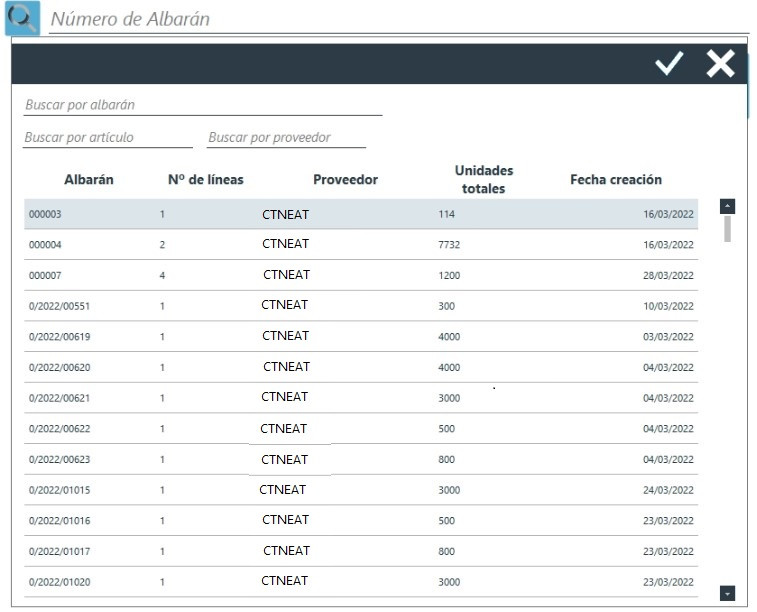Click the Buscar por albarán field
The image size is (757, 612).
pyautogui.click(x=202, y=105)
